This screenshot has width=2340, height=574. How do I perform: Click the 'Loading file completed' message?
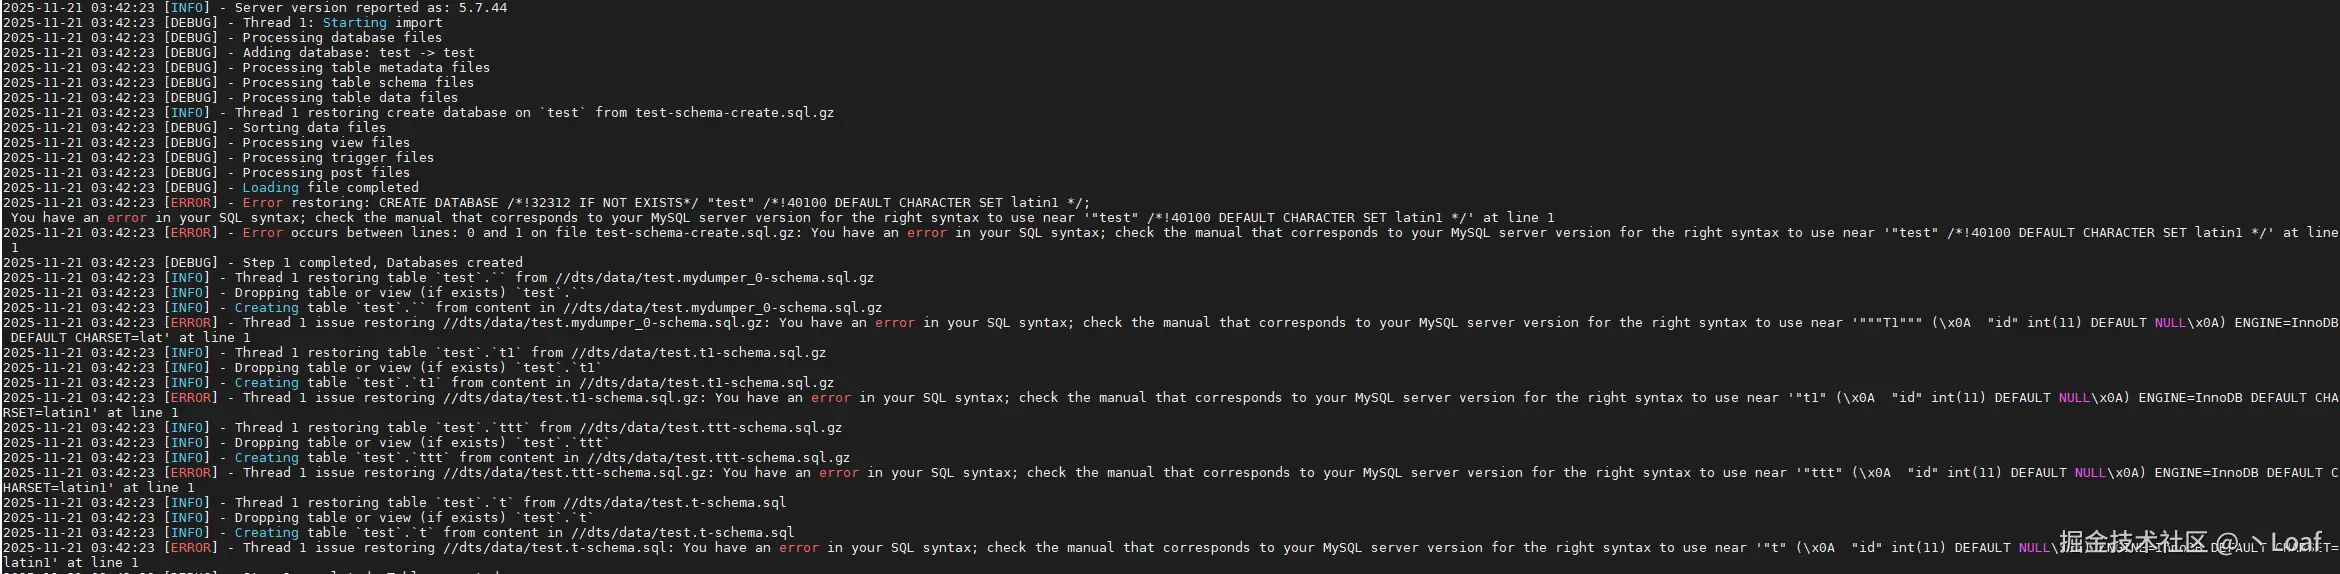[330, 188]
